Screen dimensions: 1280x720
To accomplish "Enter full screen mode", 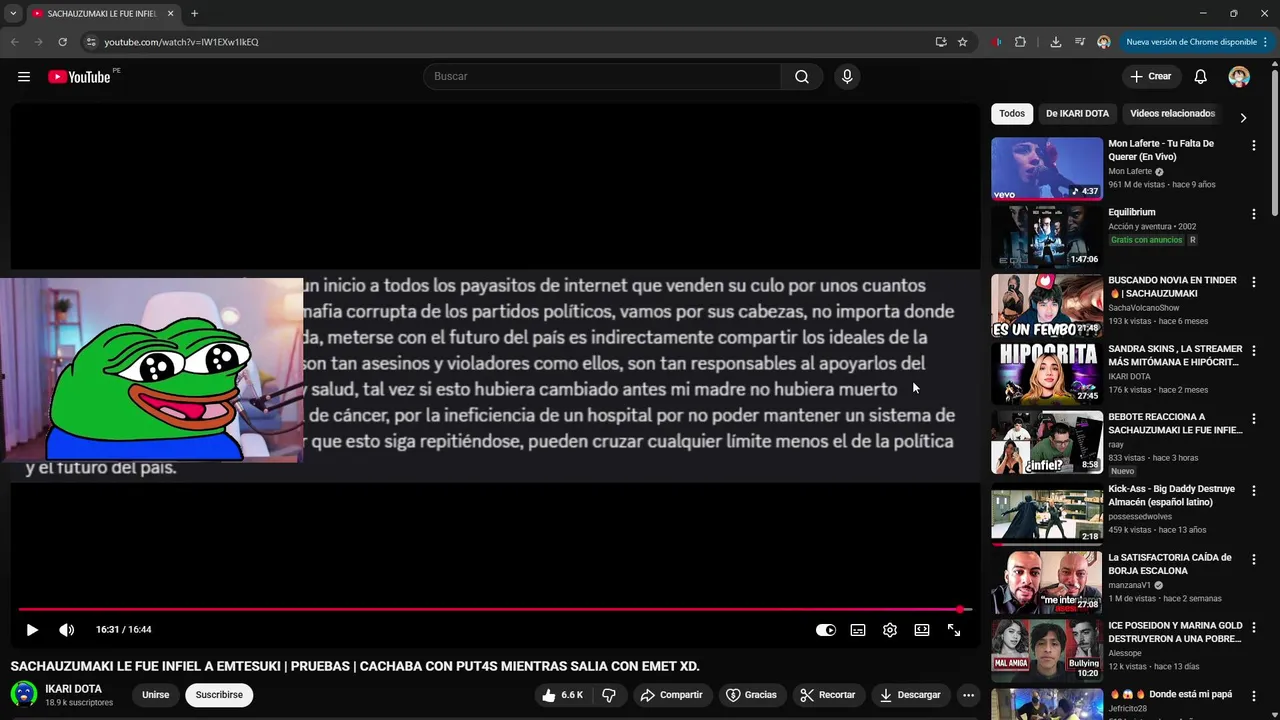I will [x=954, y=630].
